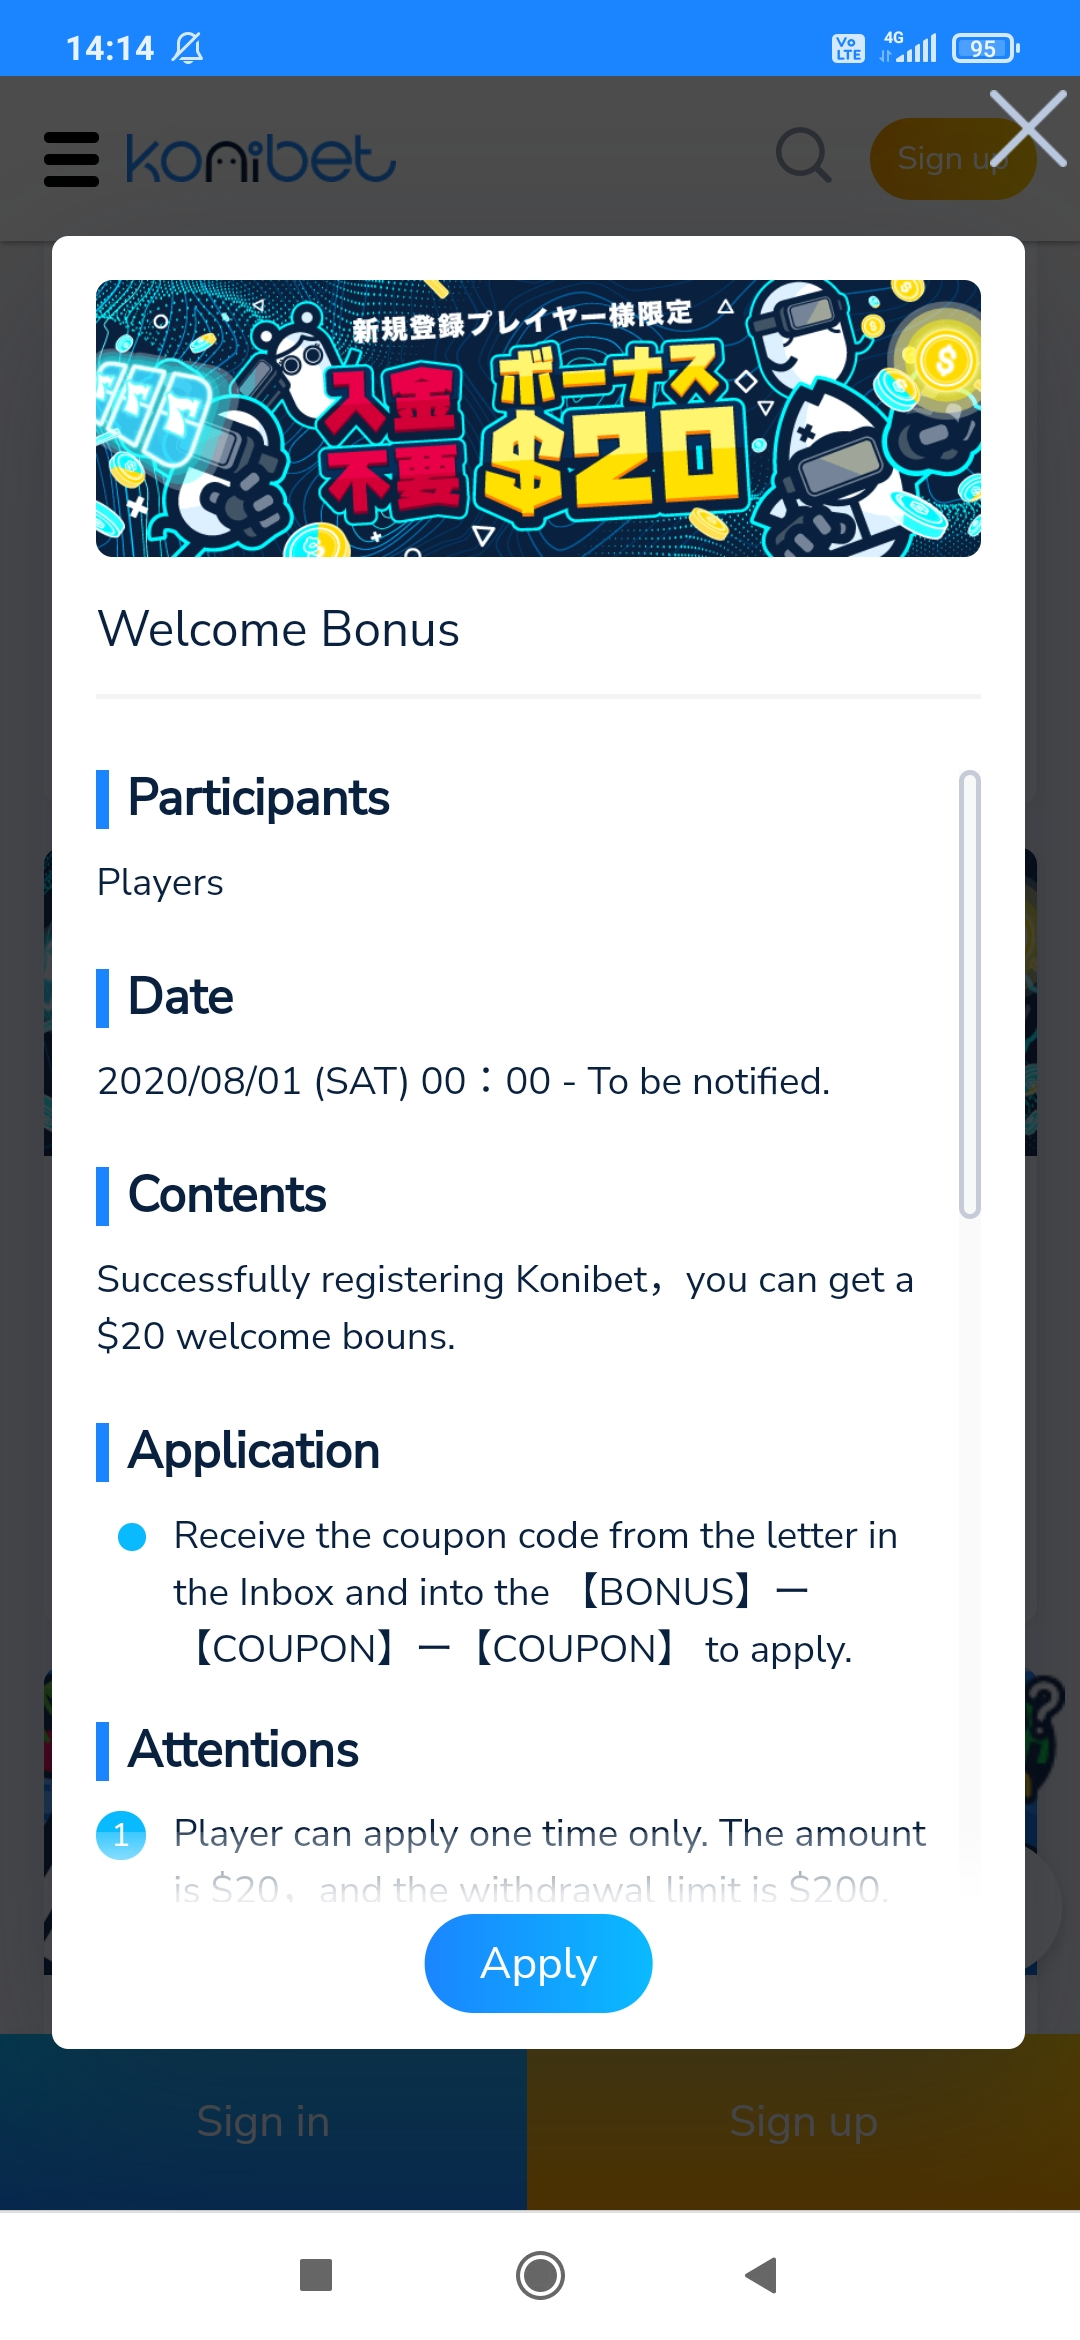Tap the numbered 1 bullet under Attentions

tap(121, 1835)
